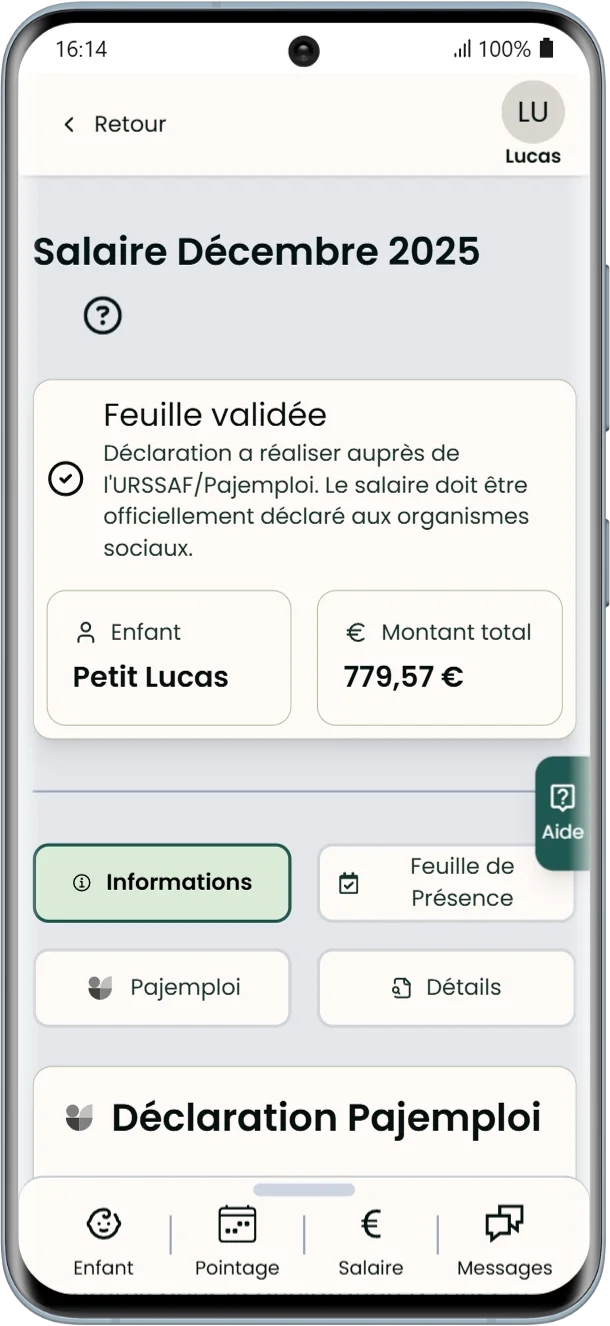Tap Retour to go back
This screenshot has height=1326, width=610.
[114, 124]
